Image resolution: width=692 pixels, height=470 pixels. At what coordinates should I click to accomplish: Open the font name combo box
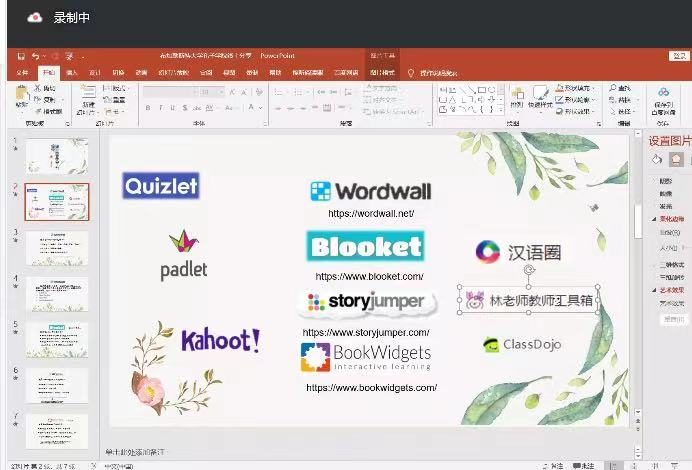(x=170, y=92)
